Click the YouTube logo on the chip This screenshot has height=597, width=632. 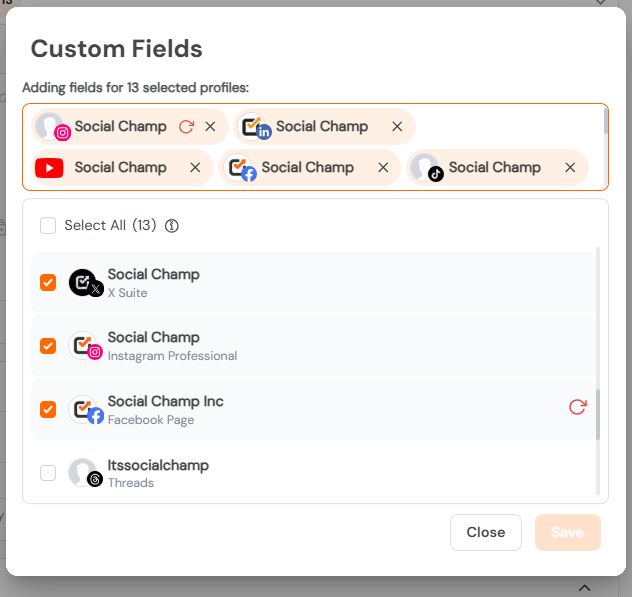(49, 168)
